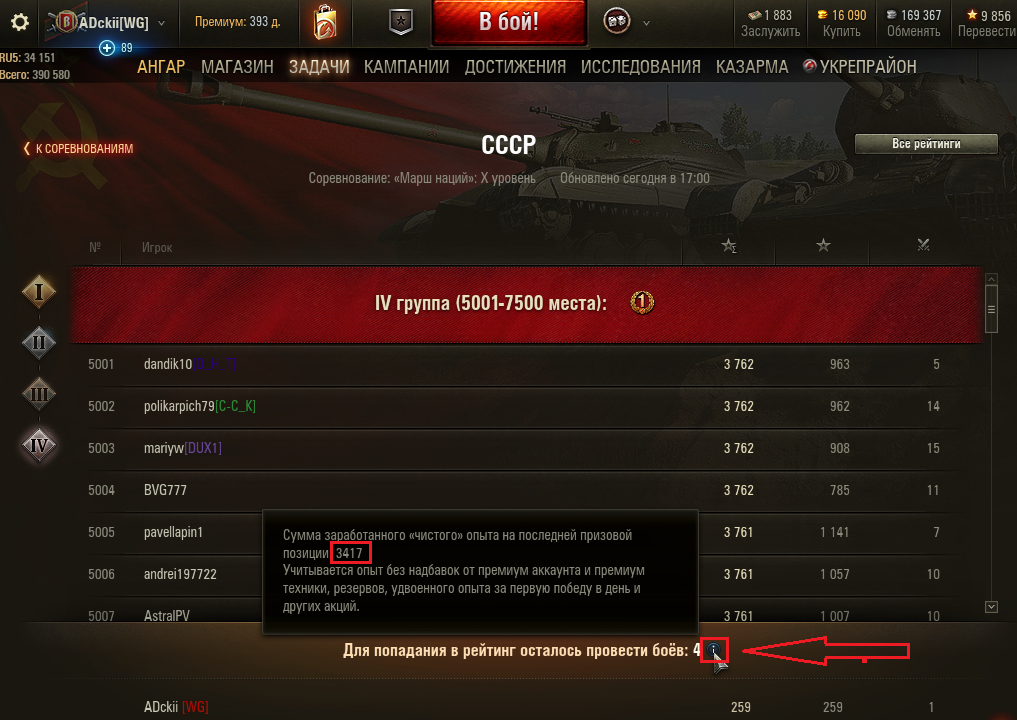Open the ИССЛЕДОВАНИЯ tab

point(641,67)
